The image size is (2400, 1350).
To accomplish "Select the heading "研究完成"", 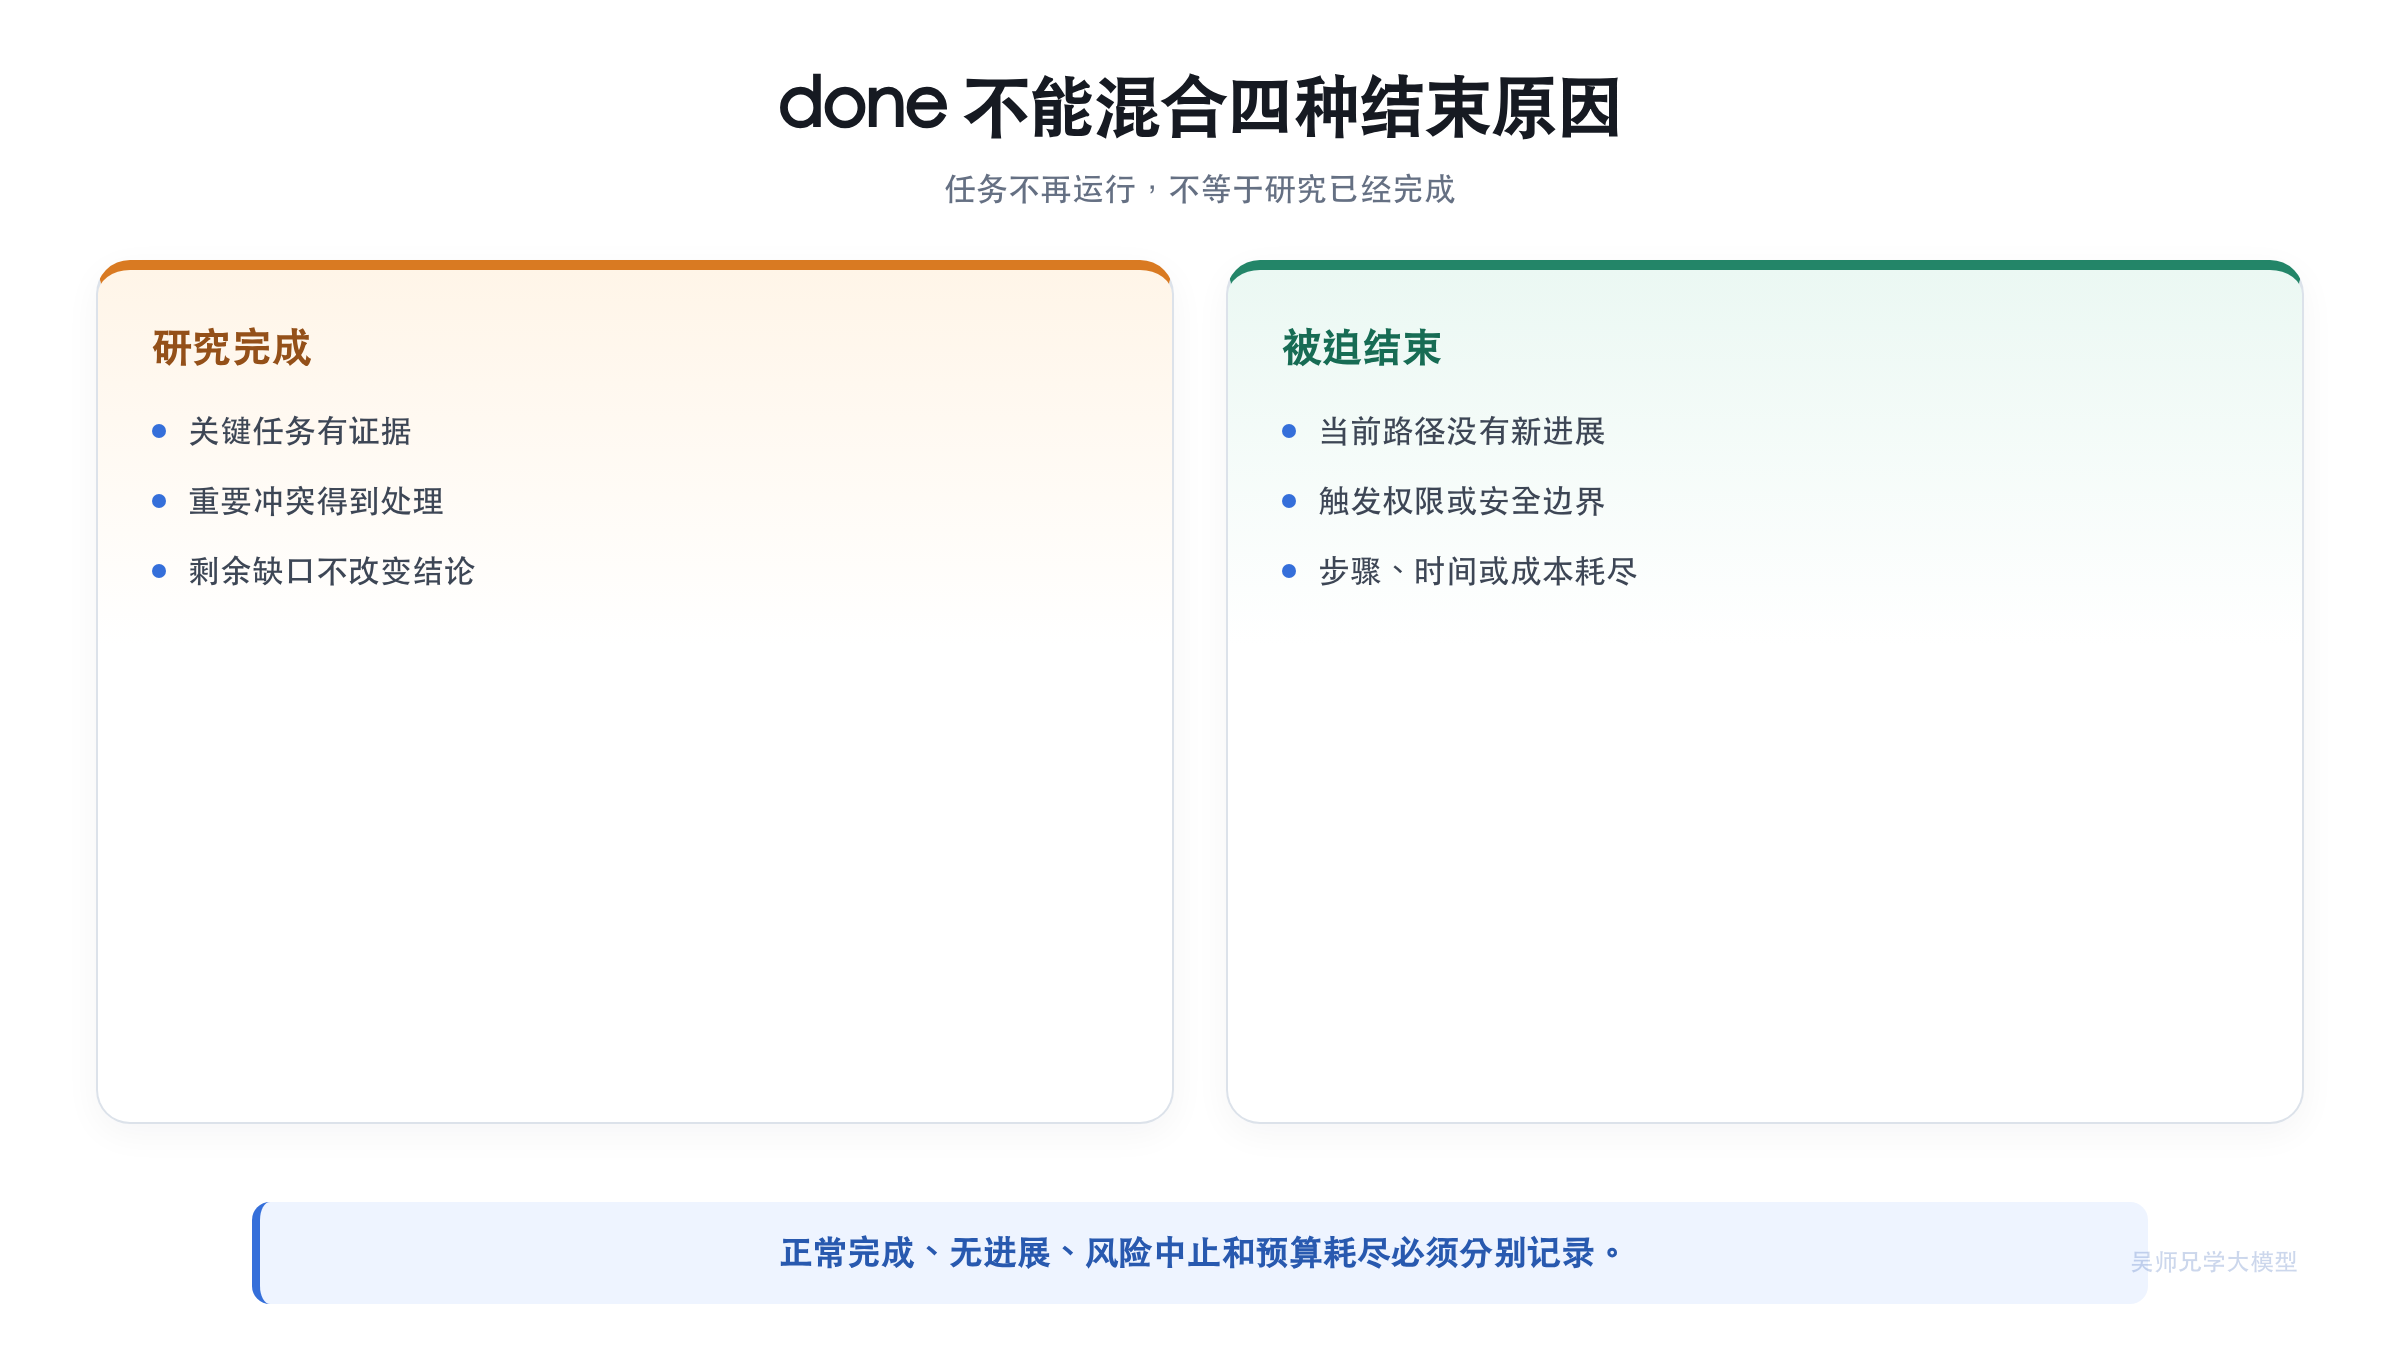I will (232, 348).
